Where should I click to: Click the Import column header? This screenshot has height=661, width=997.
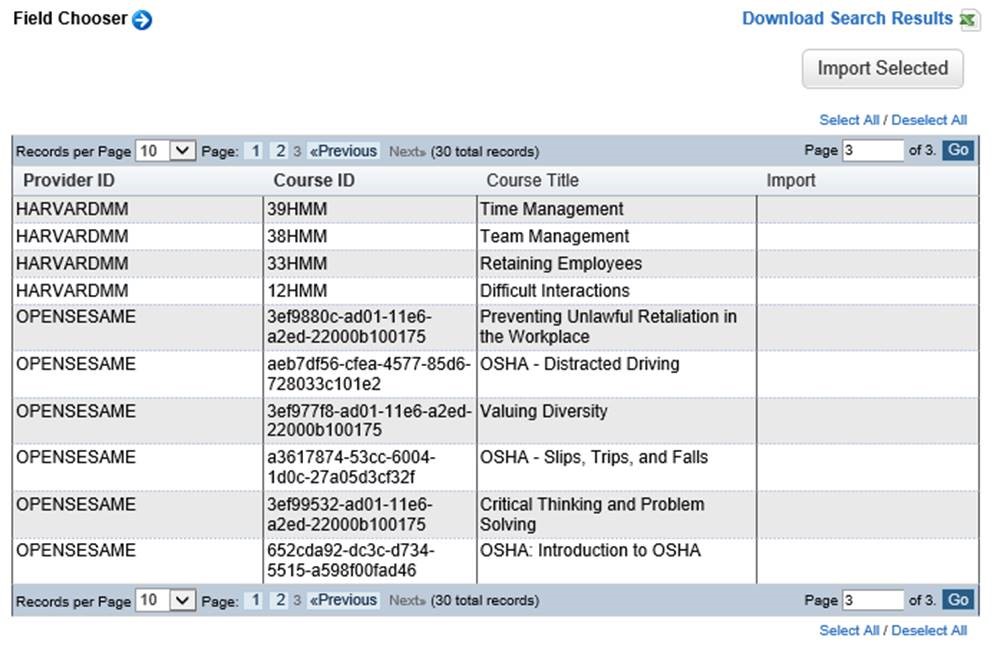(x=791, y=181)
